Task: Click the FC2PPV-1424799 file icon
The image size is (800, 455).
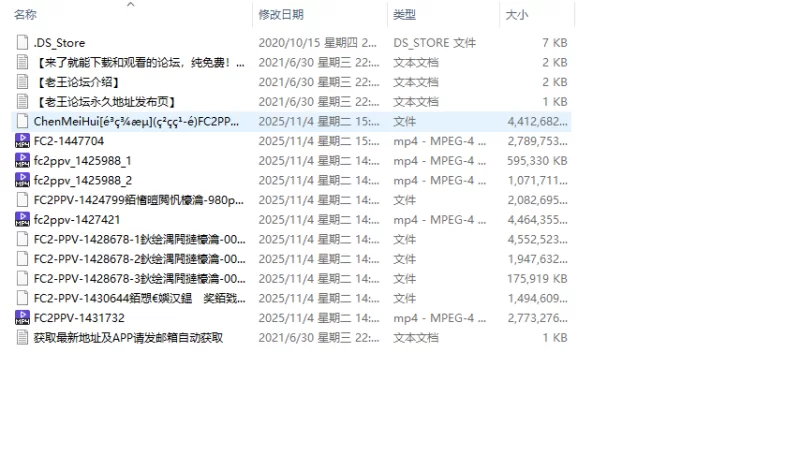Action: click(22, 200)
